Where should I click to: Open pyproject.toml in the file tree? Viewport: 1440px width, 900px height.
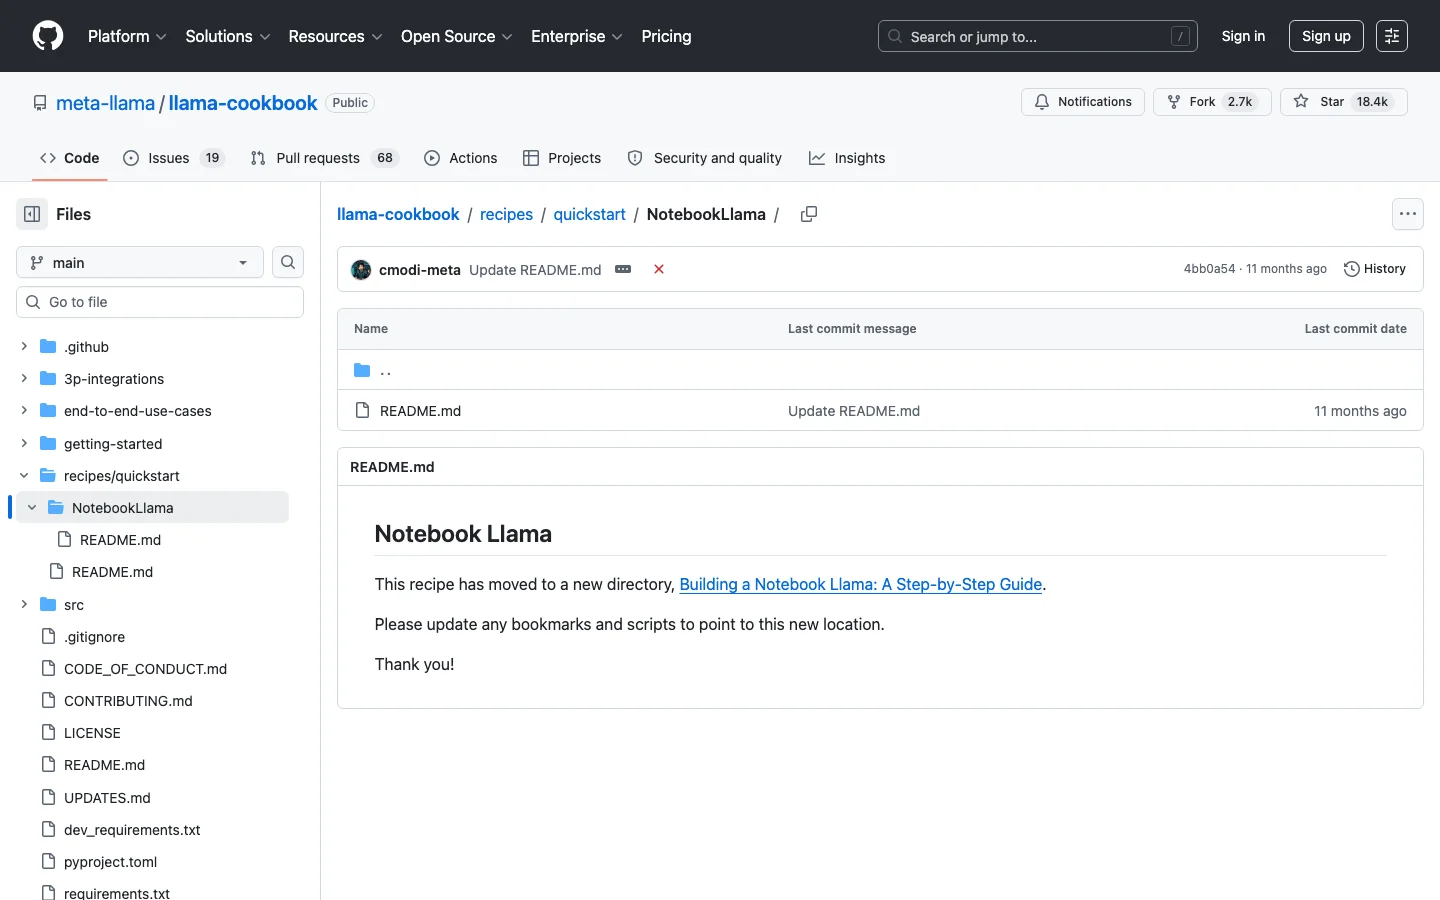(x=110, y=862)
